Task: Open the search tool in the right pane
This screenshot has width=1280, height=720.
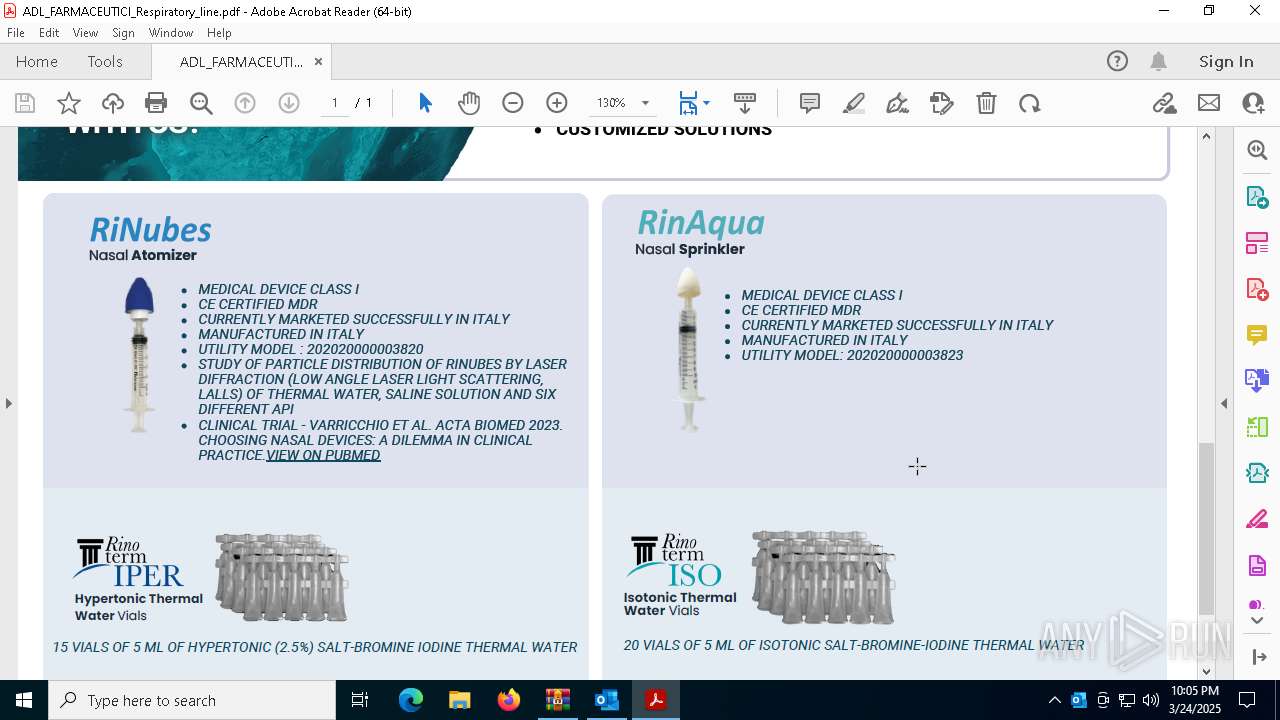Action: [1257, 150]
